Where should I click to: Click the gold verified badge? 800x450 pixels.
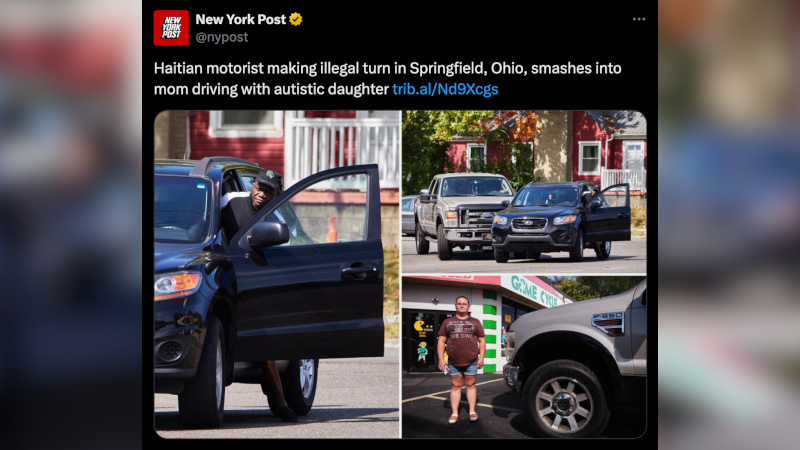click(296, 19)
